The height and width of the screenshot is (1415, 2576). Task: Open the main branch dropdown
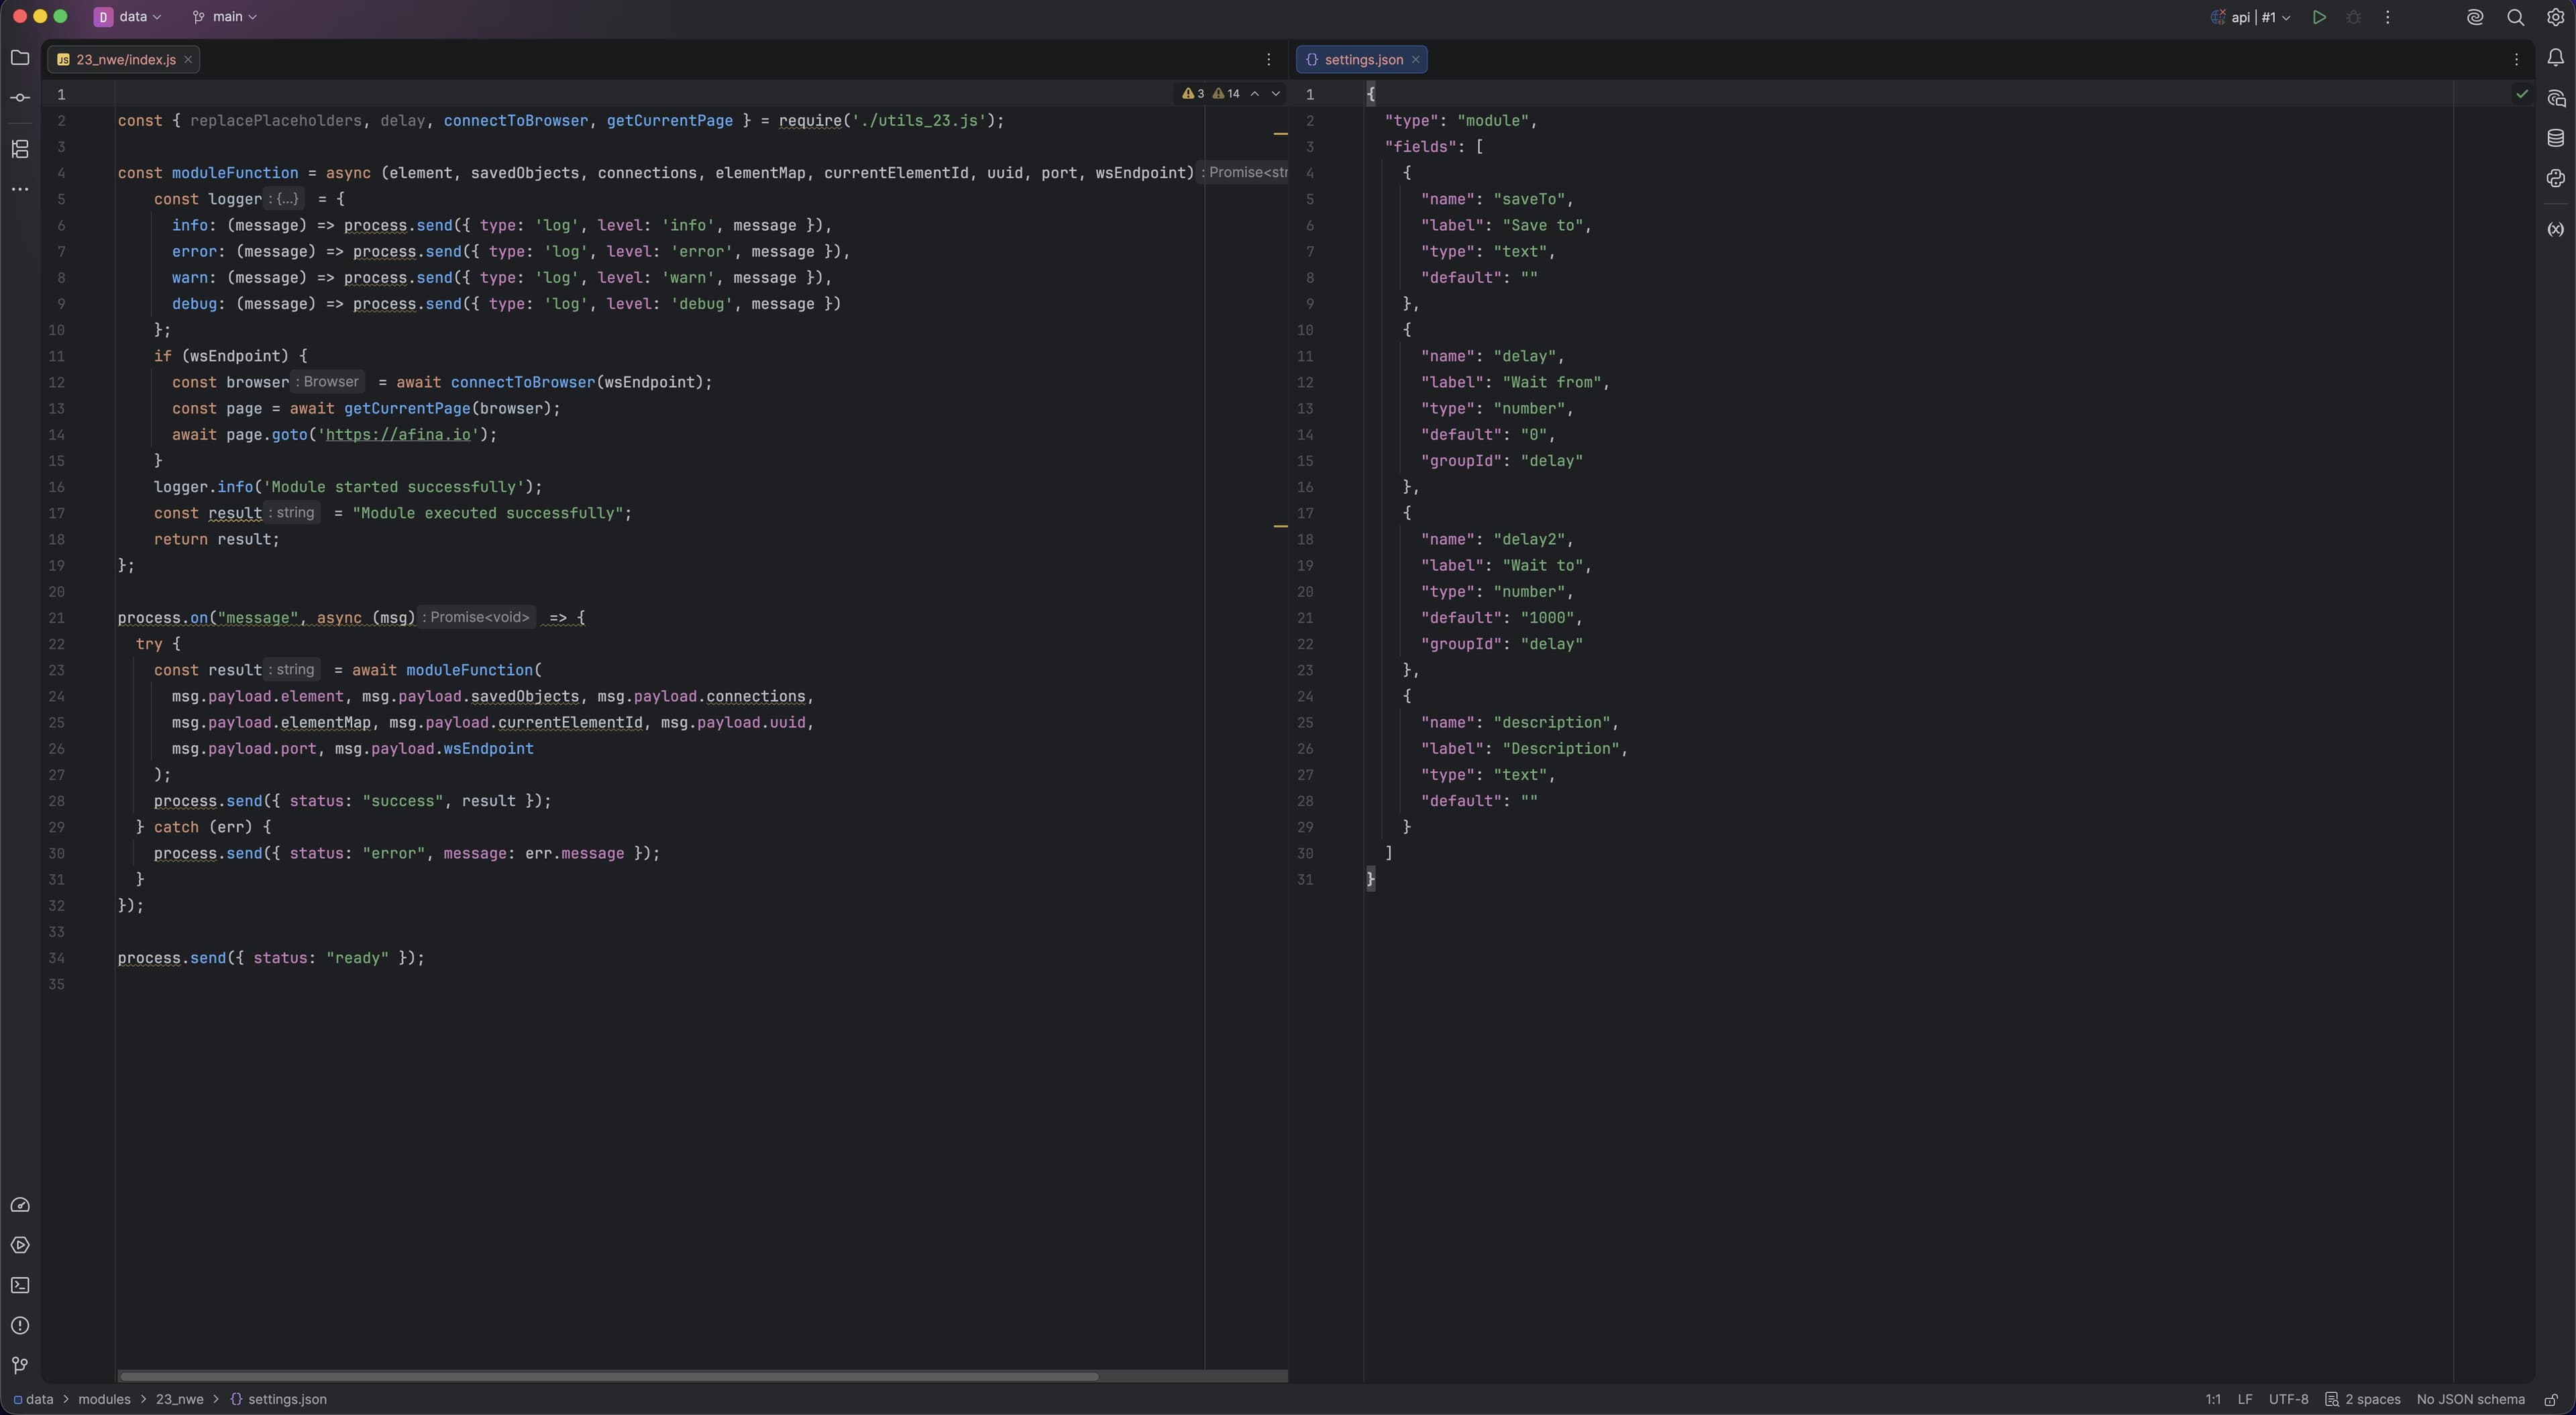224,17
